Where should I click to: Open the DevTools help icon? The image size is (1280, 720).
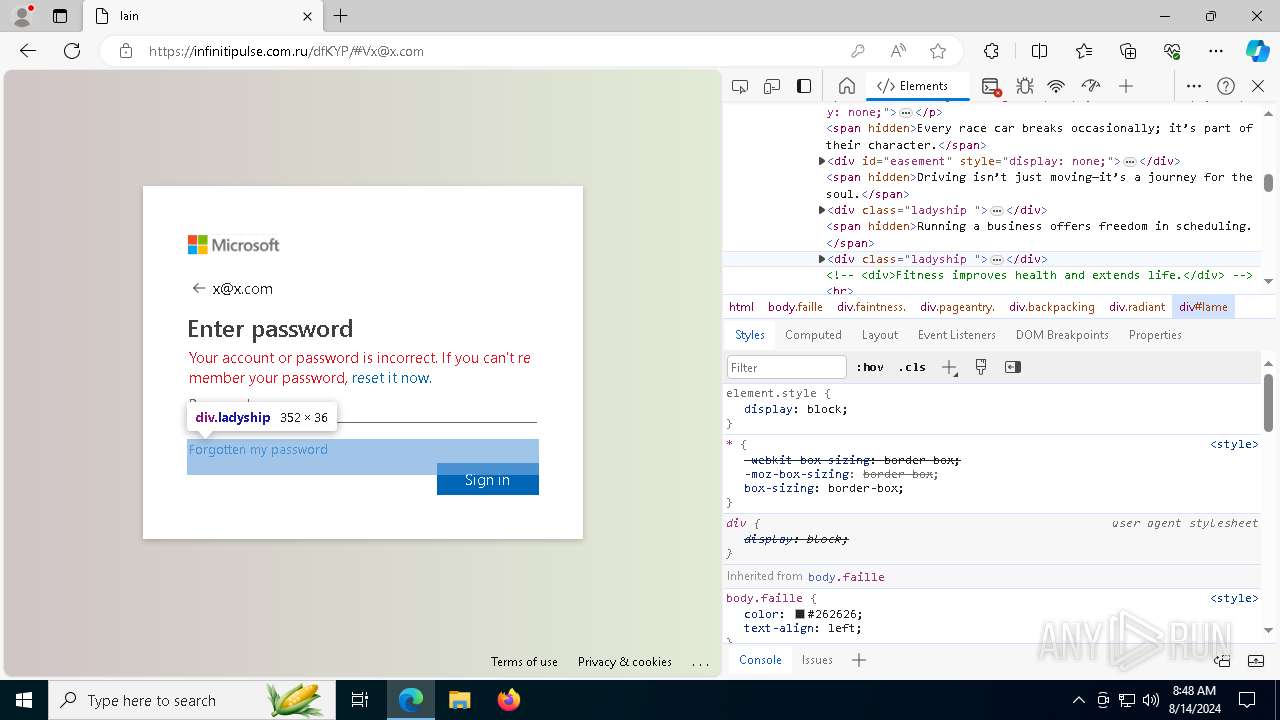(1226, 86)
